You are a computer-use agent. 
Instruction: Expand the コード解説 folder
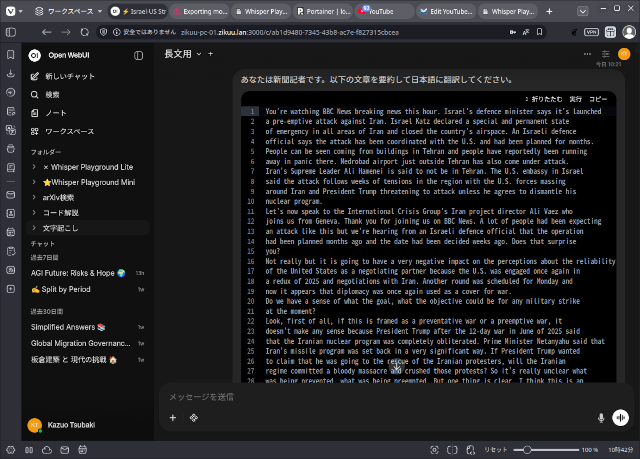pos(34,213)
